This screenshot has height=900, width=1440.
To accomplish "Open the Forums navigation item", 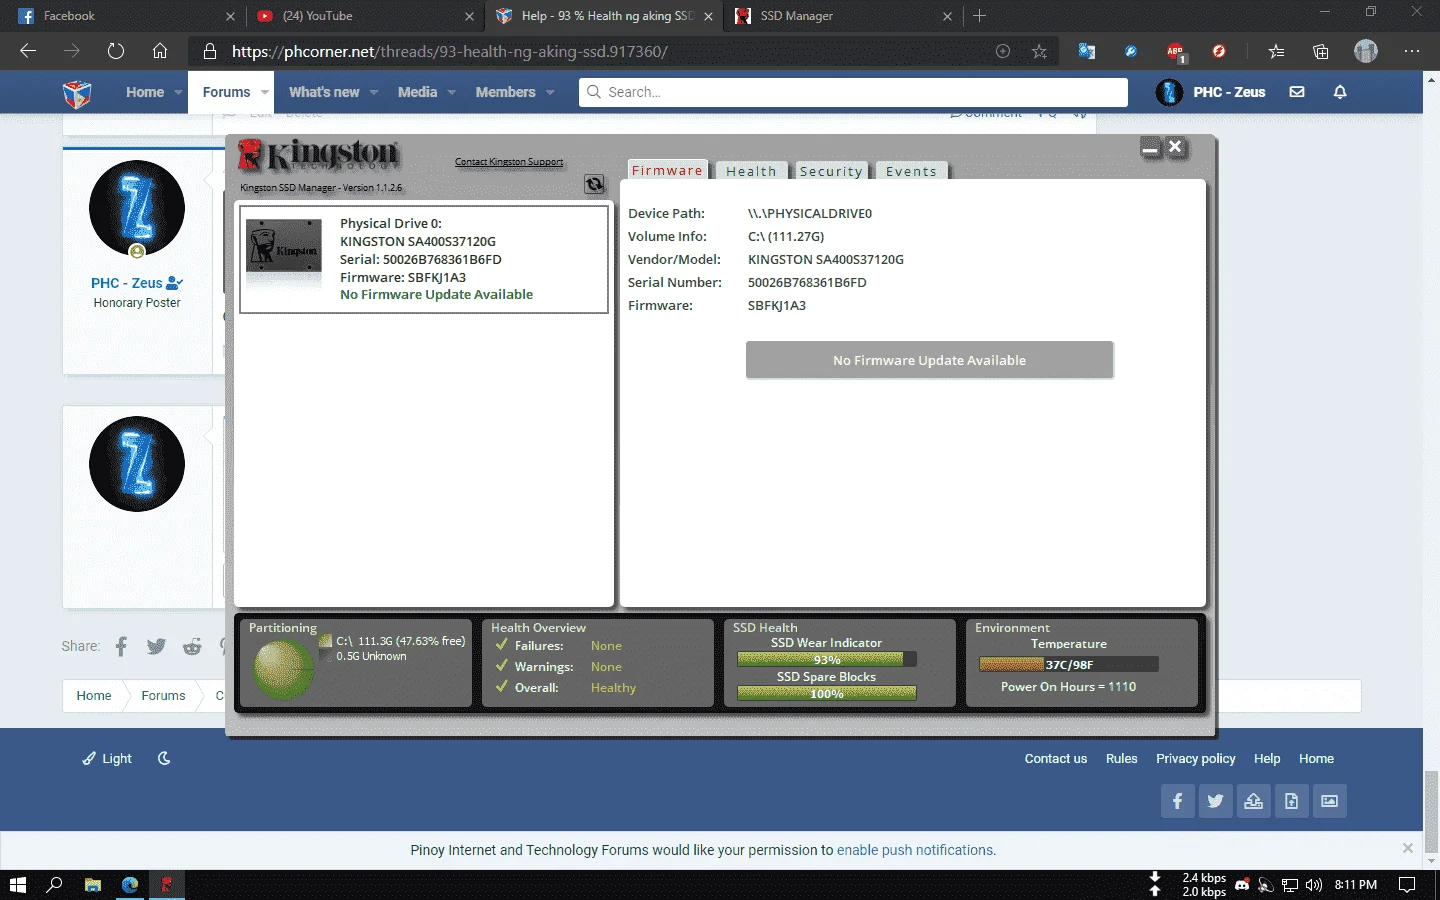I will point(226,92).
